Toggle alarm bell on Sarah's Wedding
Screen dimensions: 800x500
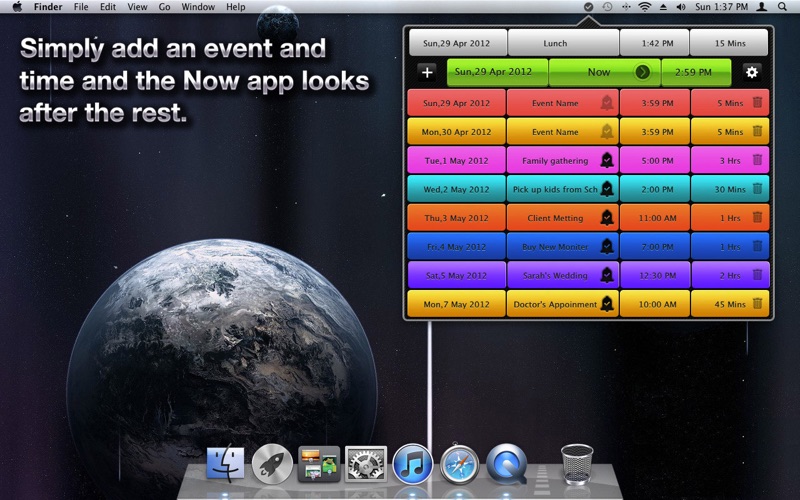(x=606, y=275)
